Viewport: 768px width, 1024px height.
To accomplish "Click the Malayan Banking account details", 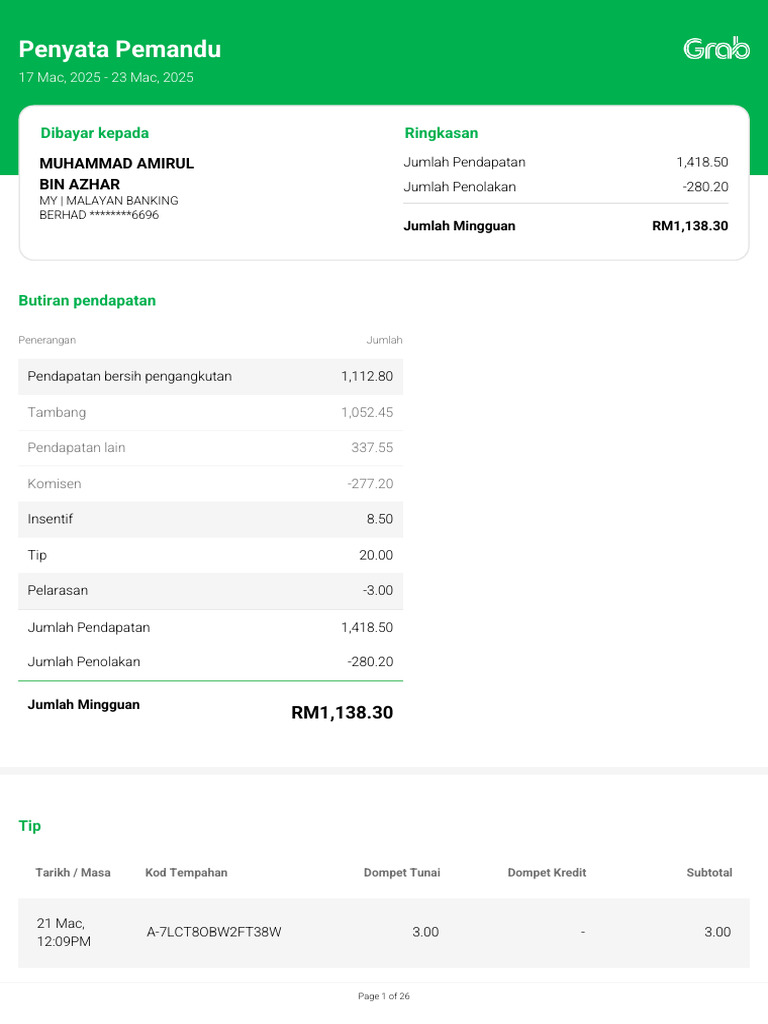I will pos(108,207).
